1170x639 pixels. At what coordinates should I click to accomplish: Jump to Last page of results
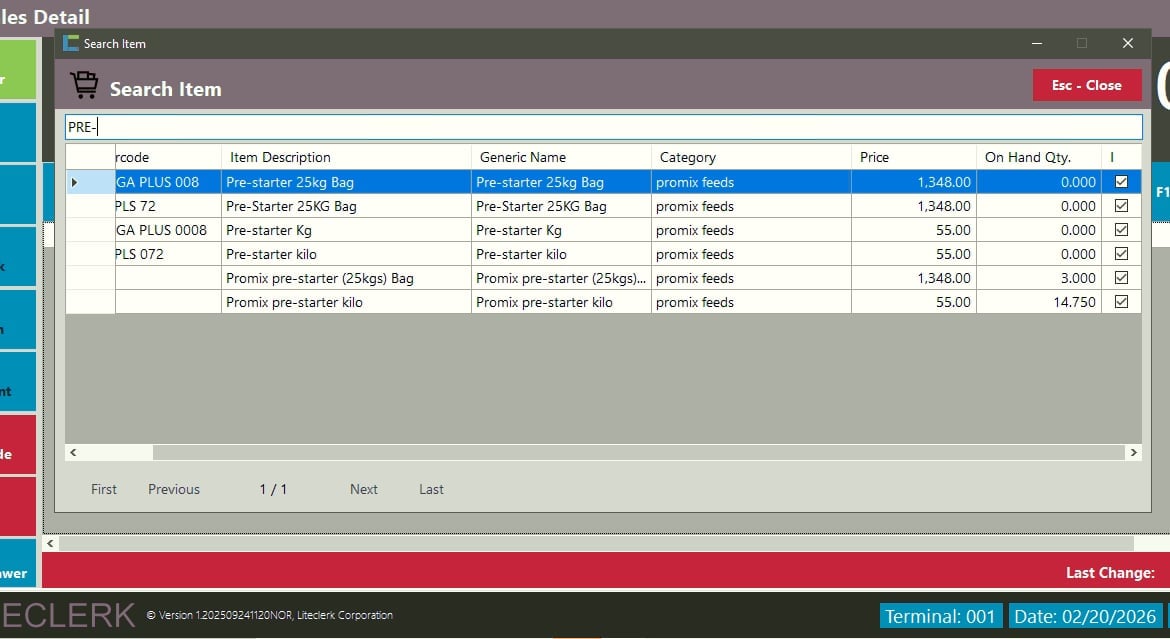[x=431, y=489]
